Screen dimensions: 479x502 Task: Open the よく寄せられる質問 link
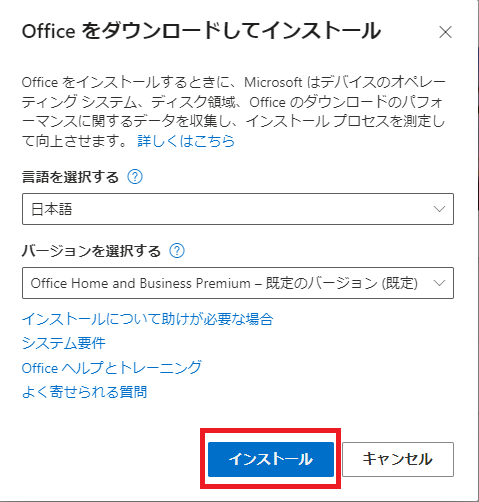[x=84, y=392]
